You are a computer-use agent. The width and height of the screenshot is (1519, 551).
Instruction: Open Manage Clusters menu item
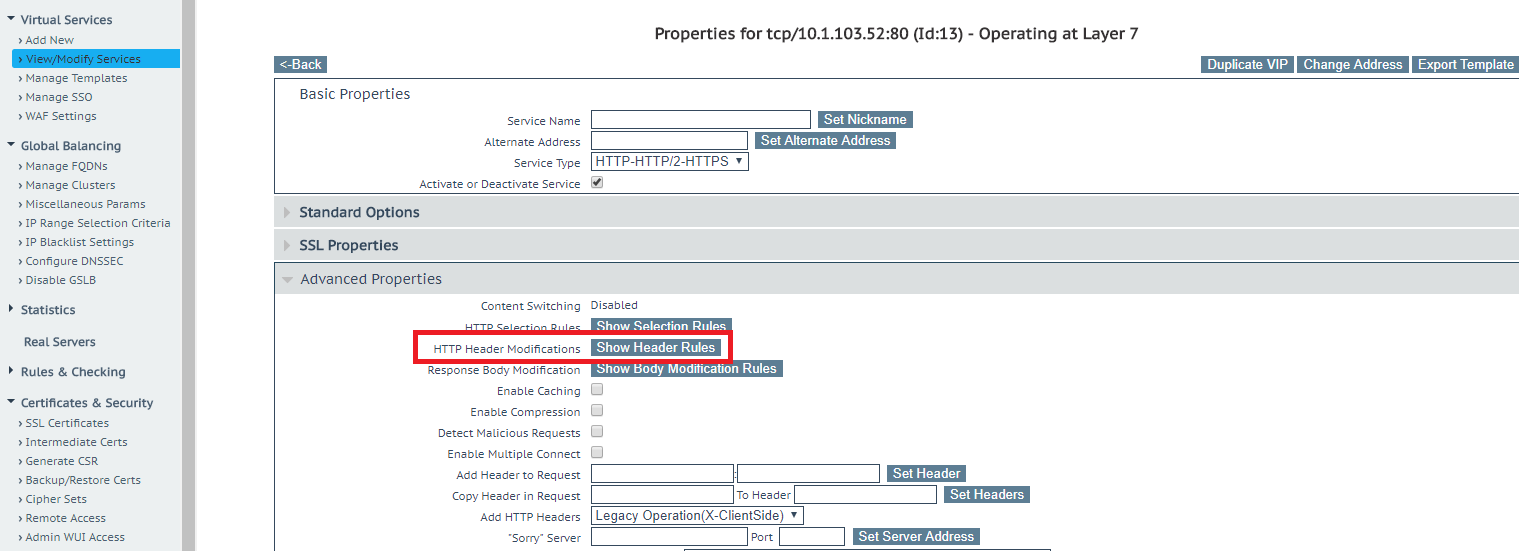click(x=70, y=185)
